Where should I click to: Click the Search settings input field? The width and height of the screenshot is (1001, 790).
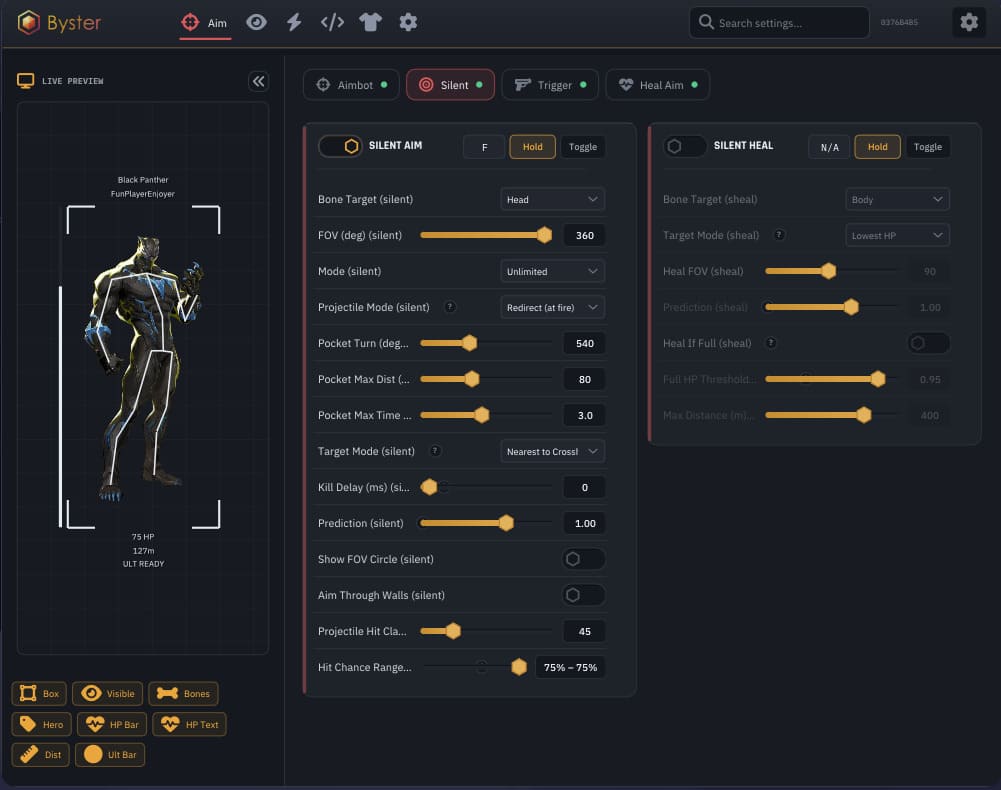coord(779,22)
